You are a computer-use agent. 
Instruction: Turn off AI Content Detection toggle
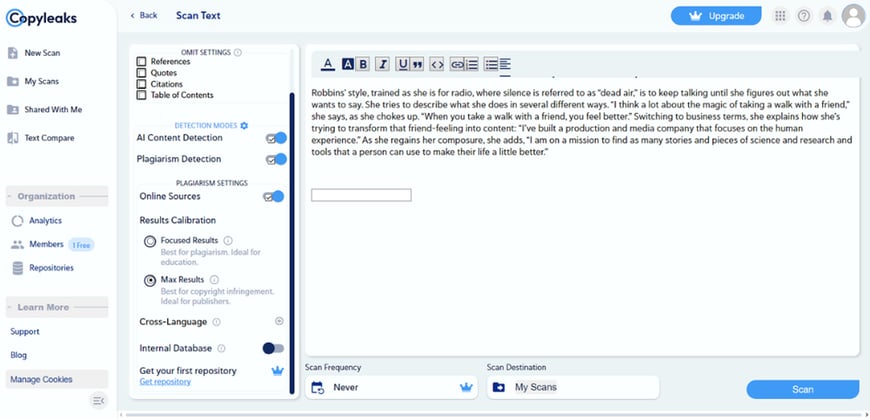(x=275, y=138)
